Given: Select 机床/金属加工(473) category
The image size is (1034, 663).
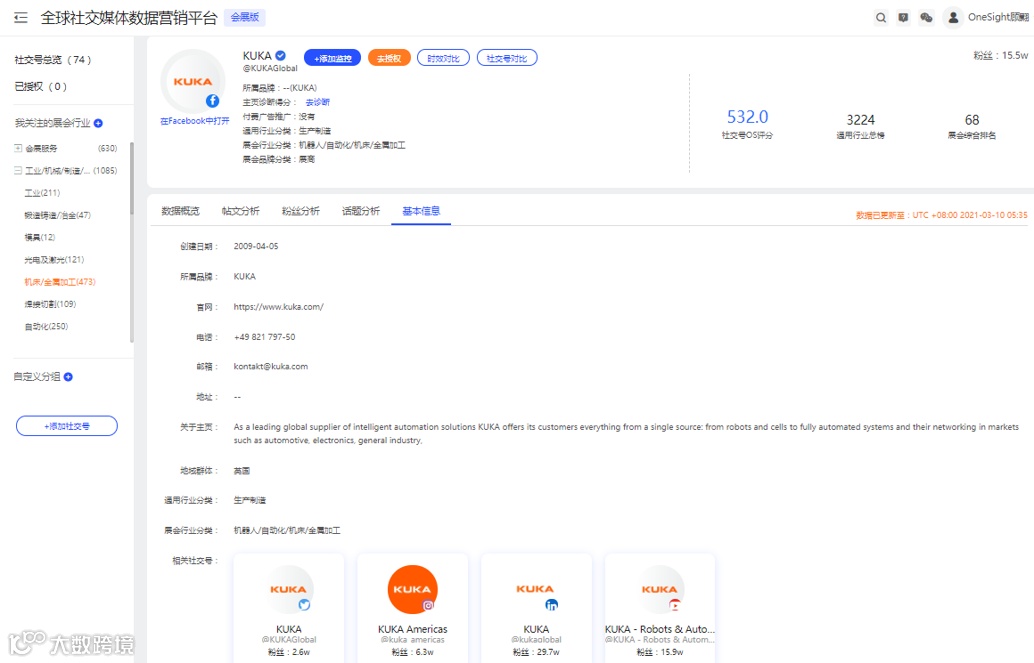Looking at the screenshot, I should 60,282.
